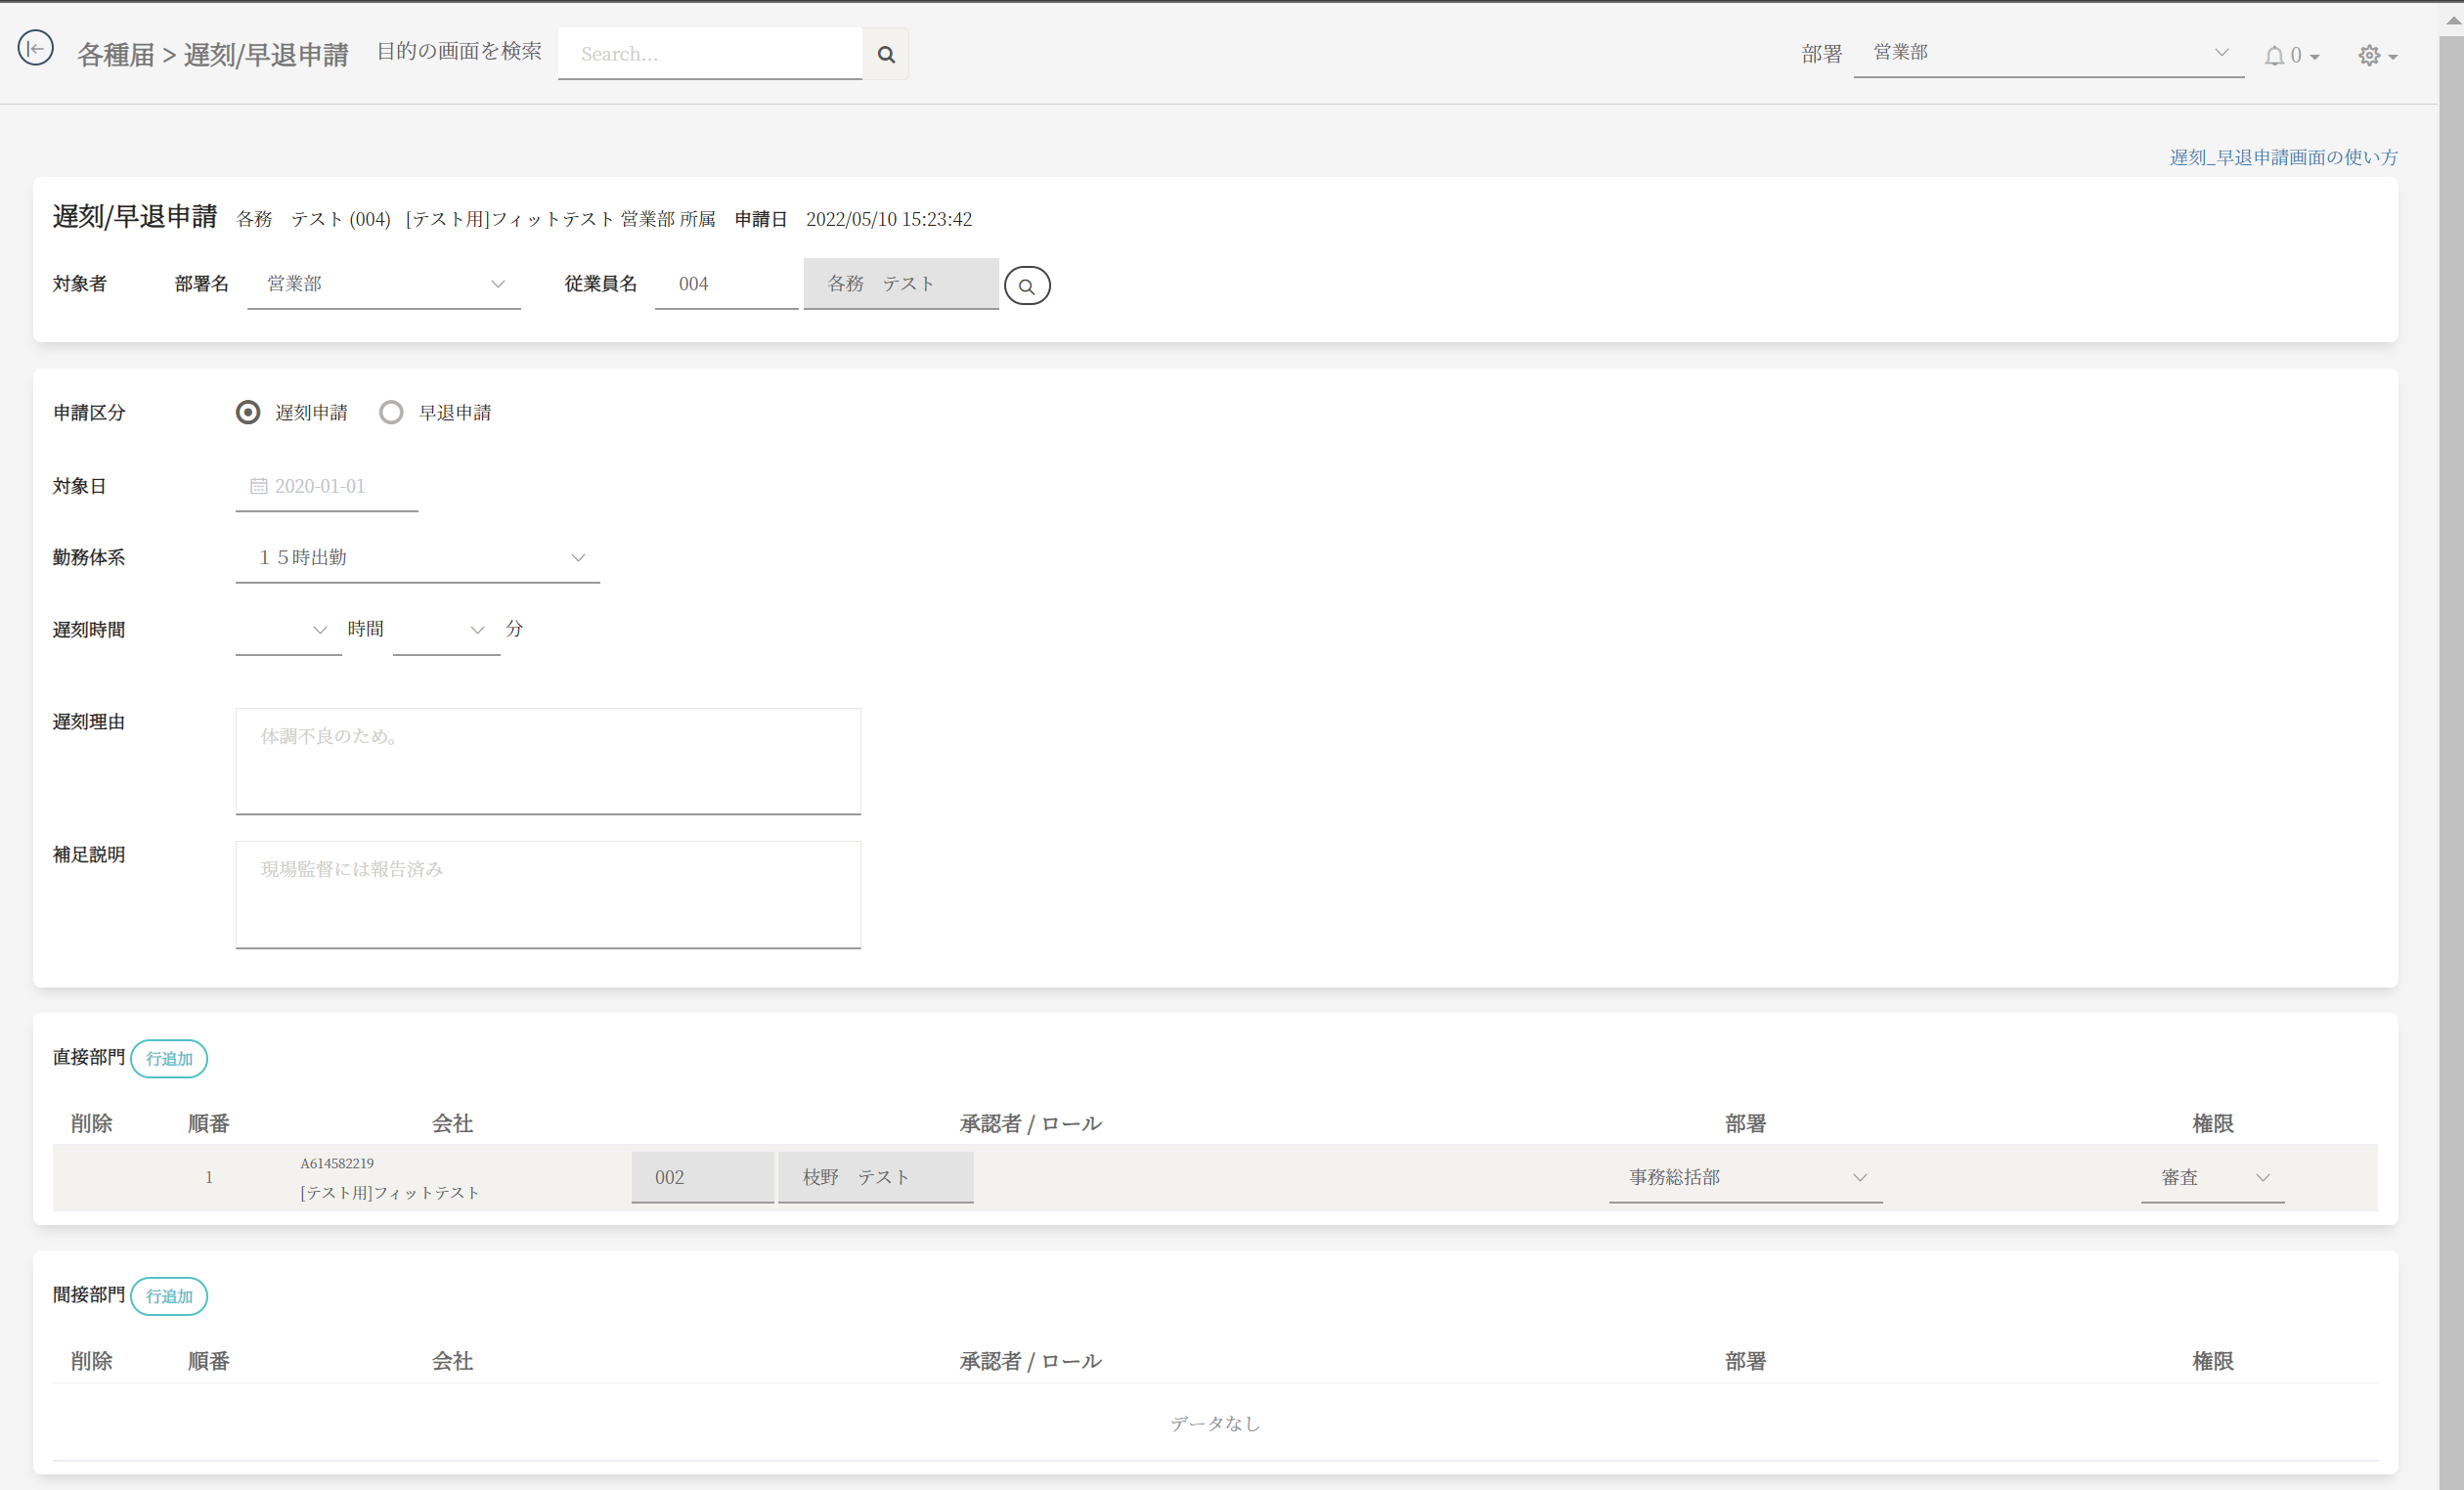Expand the 部署名 dropdown under 対象者

[x=384, y=284]
